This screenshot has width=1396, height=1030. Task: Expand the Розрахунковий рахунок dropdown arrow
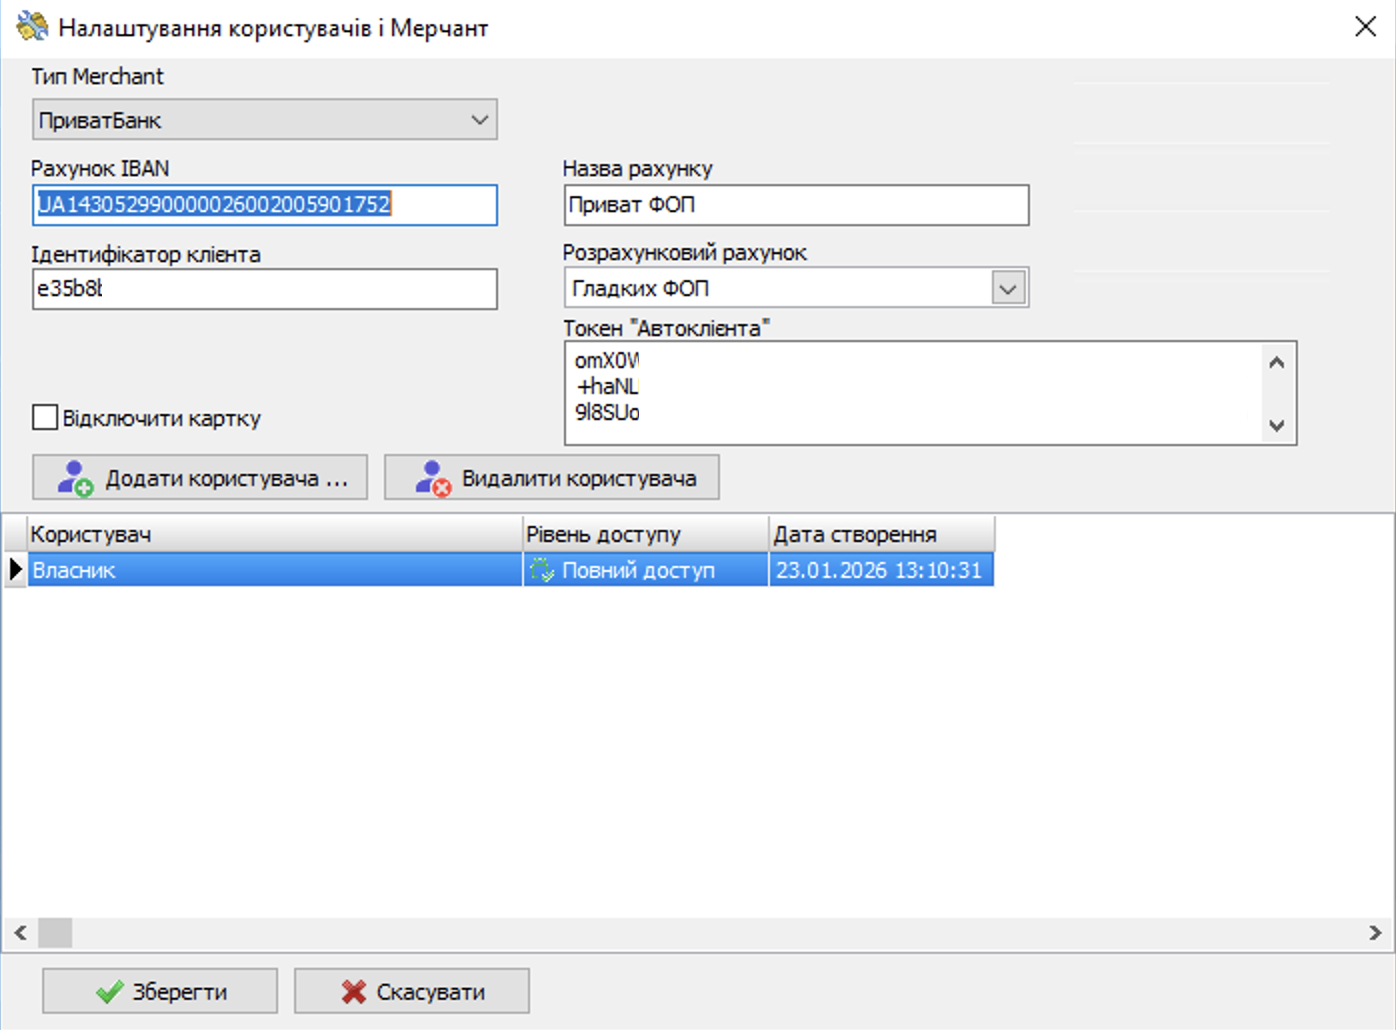click(x=1008, y=289)
